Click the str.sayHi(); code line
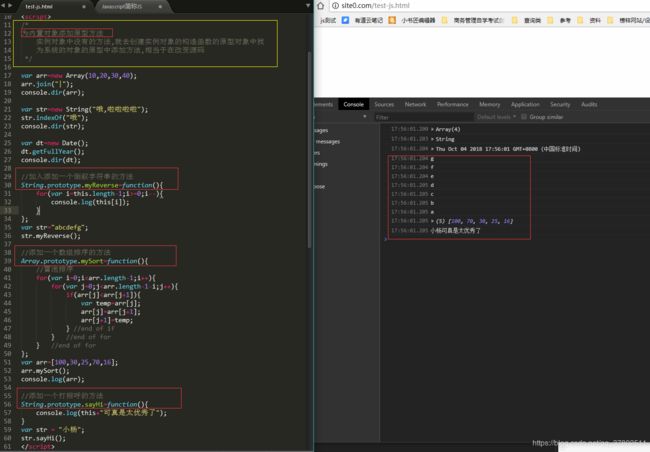 click(43, 438)
